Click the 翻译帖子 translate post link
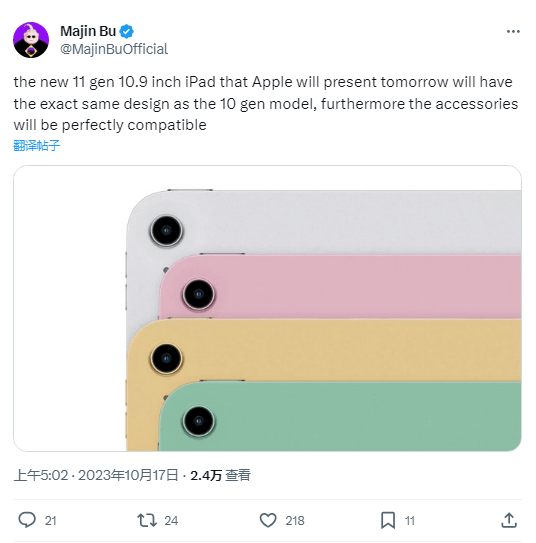The image size is (536, 543). (37, 145)
